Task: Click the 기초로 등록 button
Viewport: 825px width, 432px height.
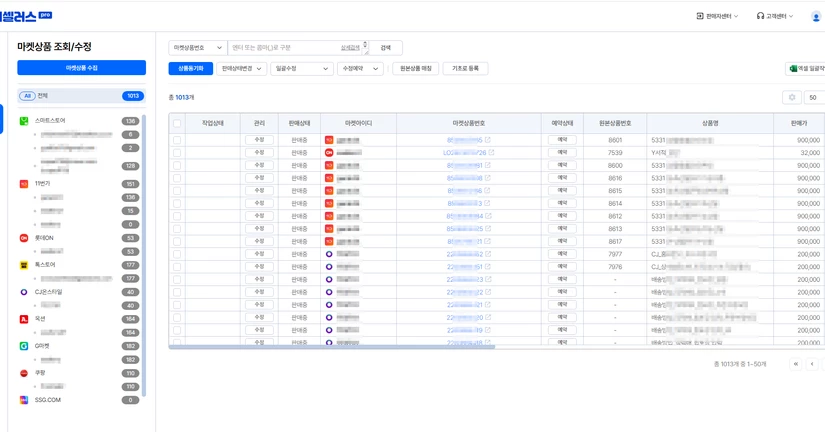Action: 466,69
